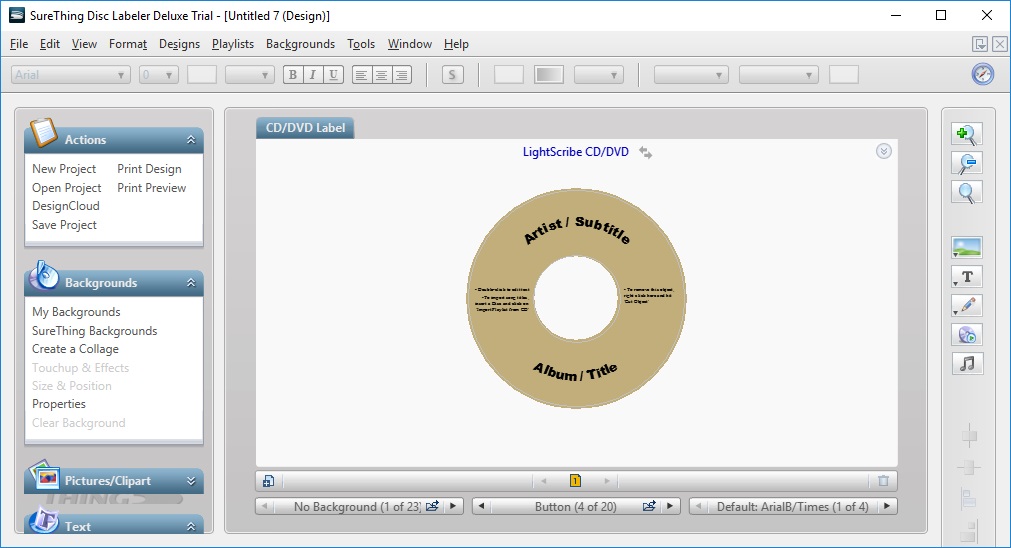This screenshot has width=1011, height=548.
Task: Set left text alignment
Action: pos(362,75)
